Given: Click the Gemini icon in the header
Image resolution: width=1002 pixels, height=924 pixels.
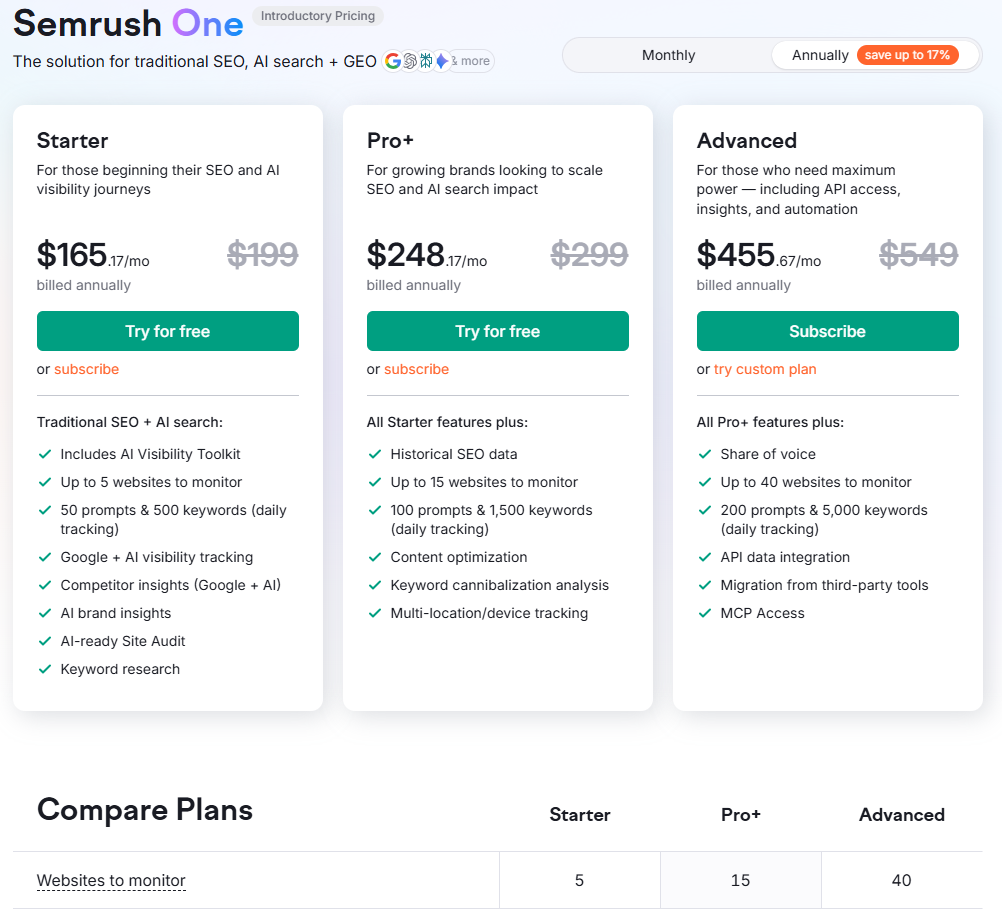Looking at the screenshot, I should 443,60.
